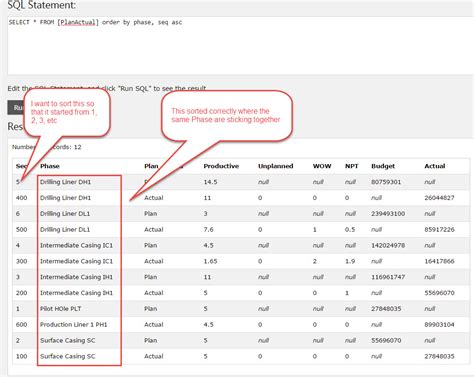
Task: Click budget value 239493100
Action: (x=388, y=214)
